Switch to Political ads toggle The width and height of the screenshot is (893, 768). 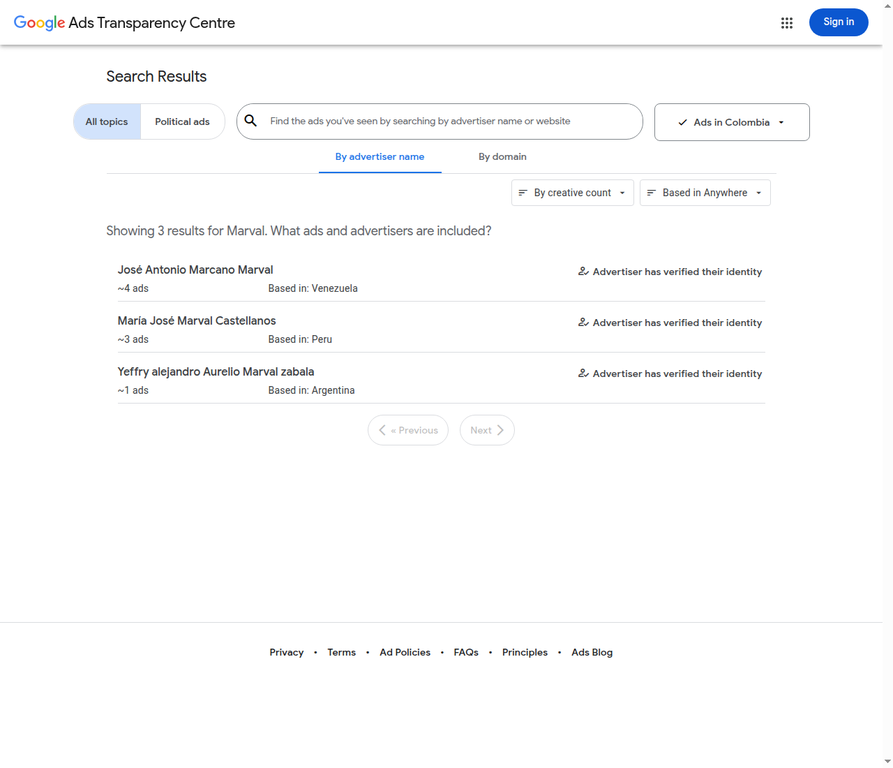[x=182, y=122]
